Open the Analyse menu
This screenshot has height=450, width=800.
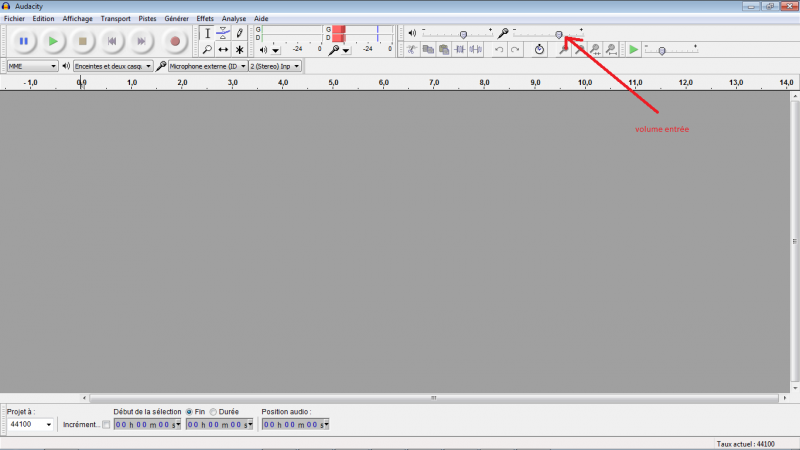[234, 18]
